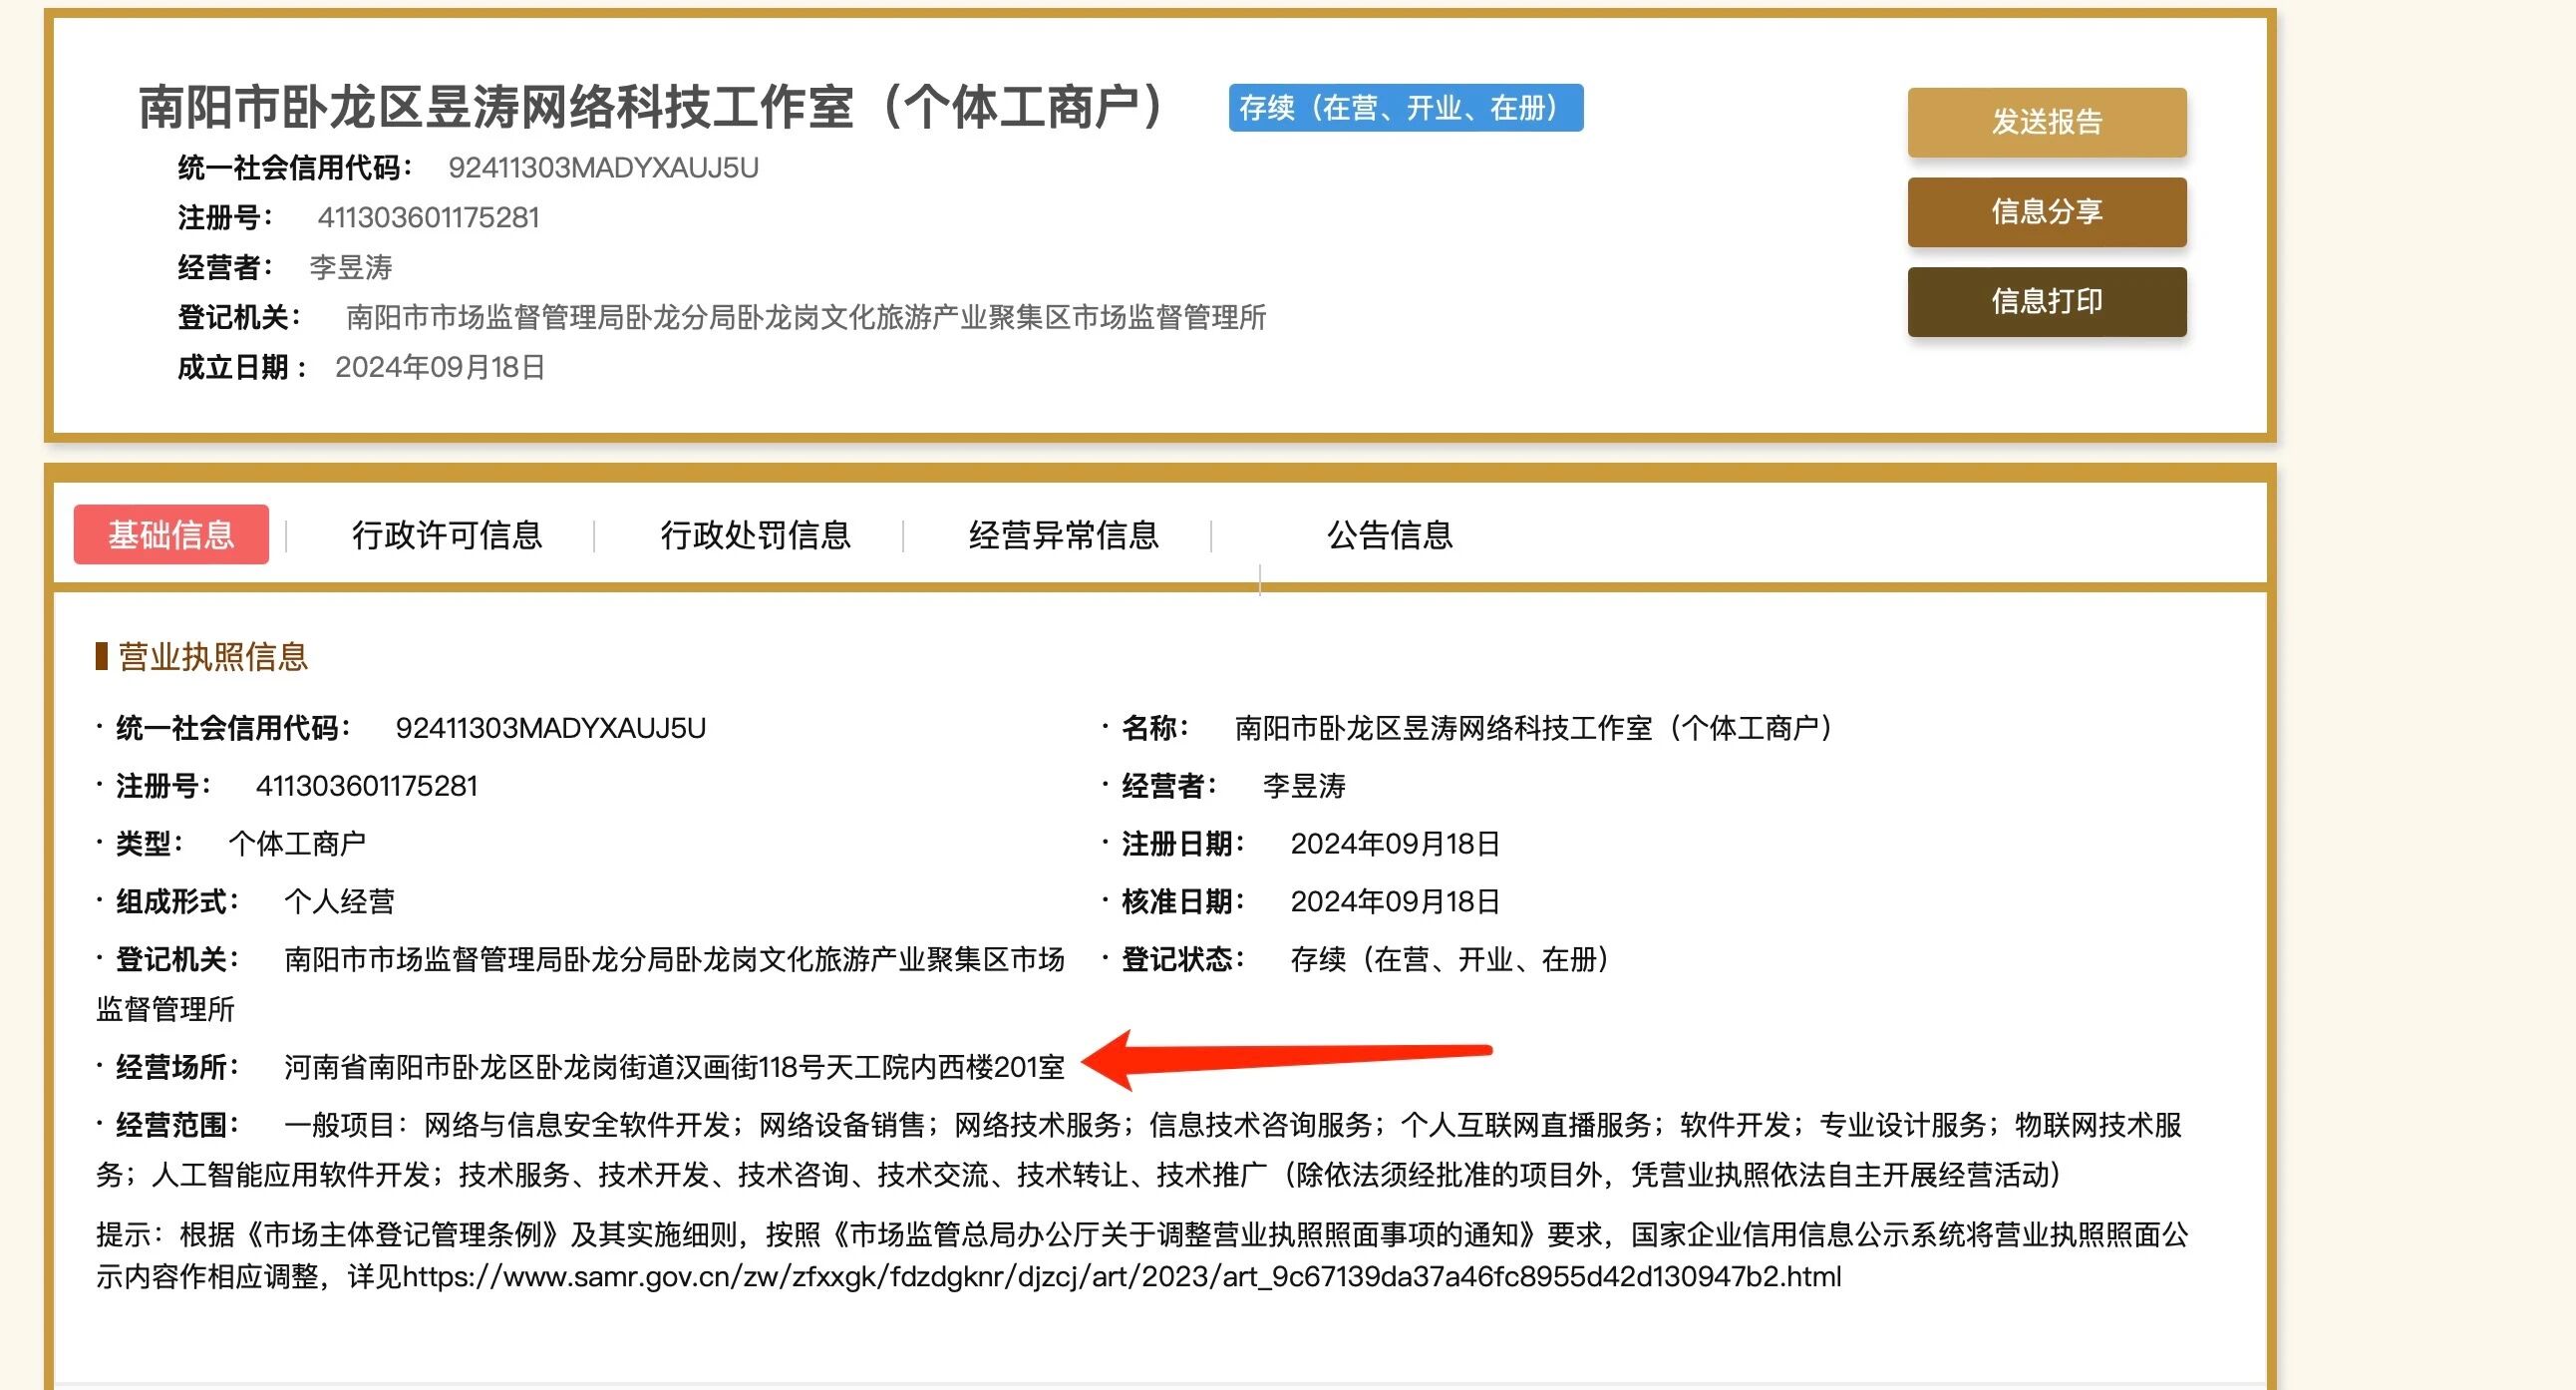Select the 基础信息 tab
The image size is (2576, 1390).
(x=171, y=535)
